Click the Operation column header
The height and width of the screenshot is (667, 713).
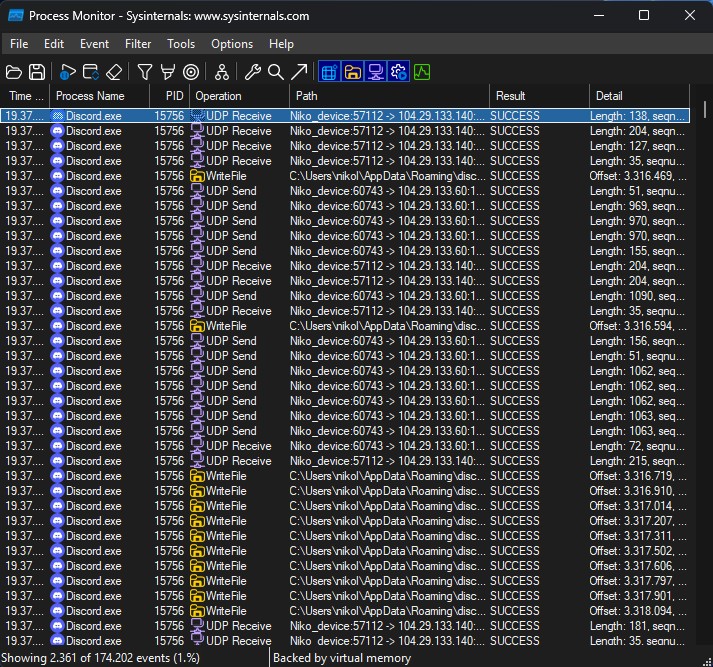coord(240,96)
